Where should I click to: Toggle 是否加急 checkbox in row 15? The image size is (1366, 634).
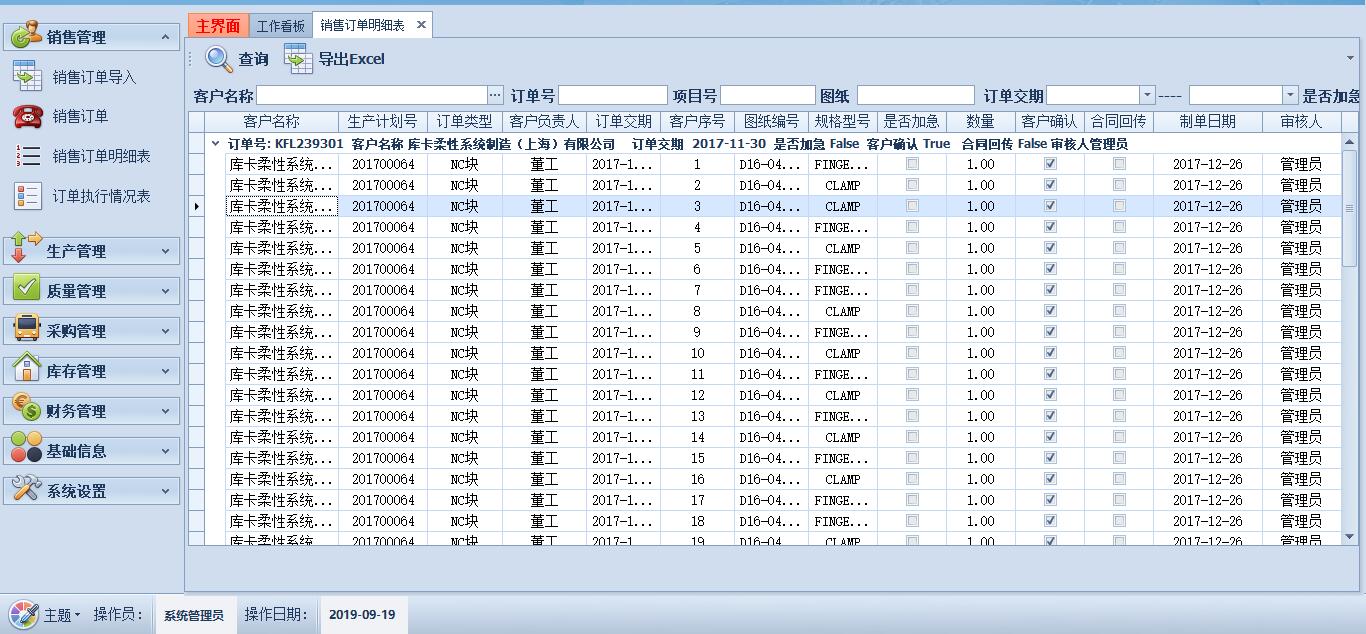coord(912,457)
